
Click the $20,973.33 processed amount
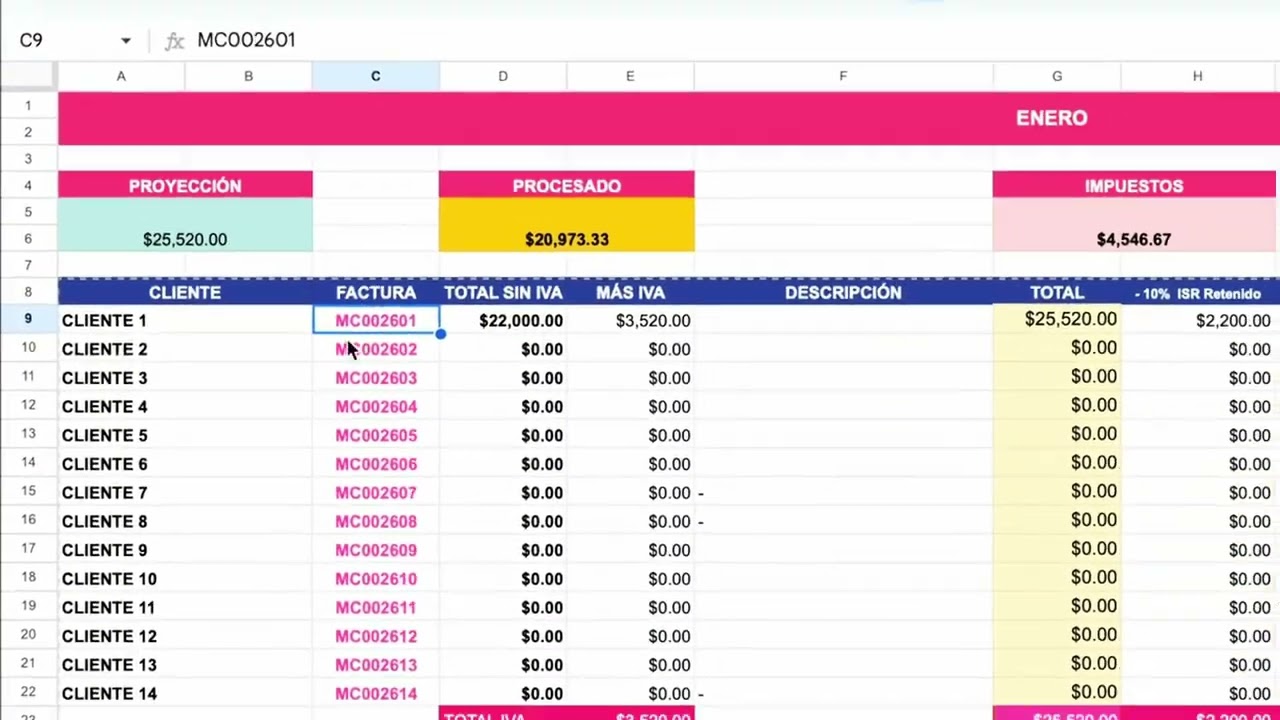pyautogui.click(x=566, y=239)
